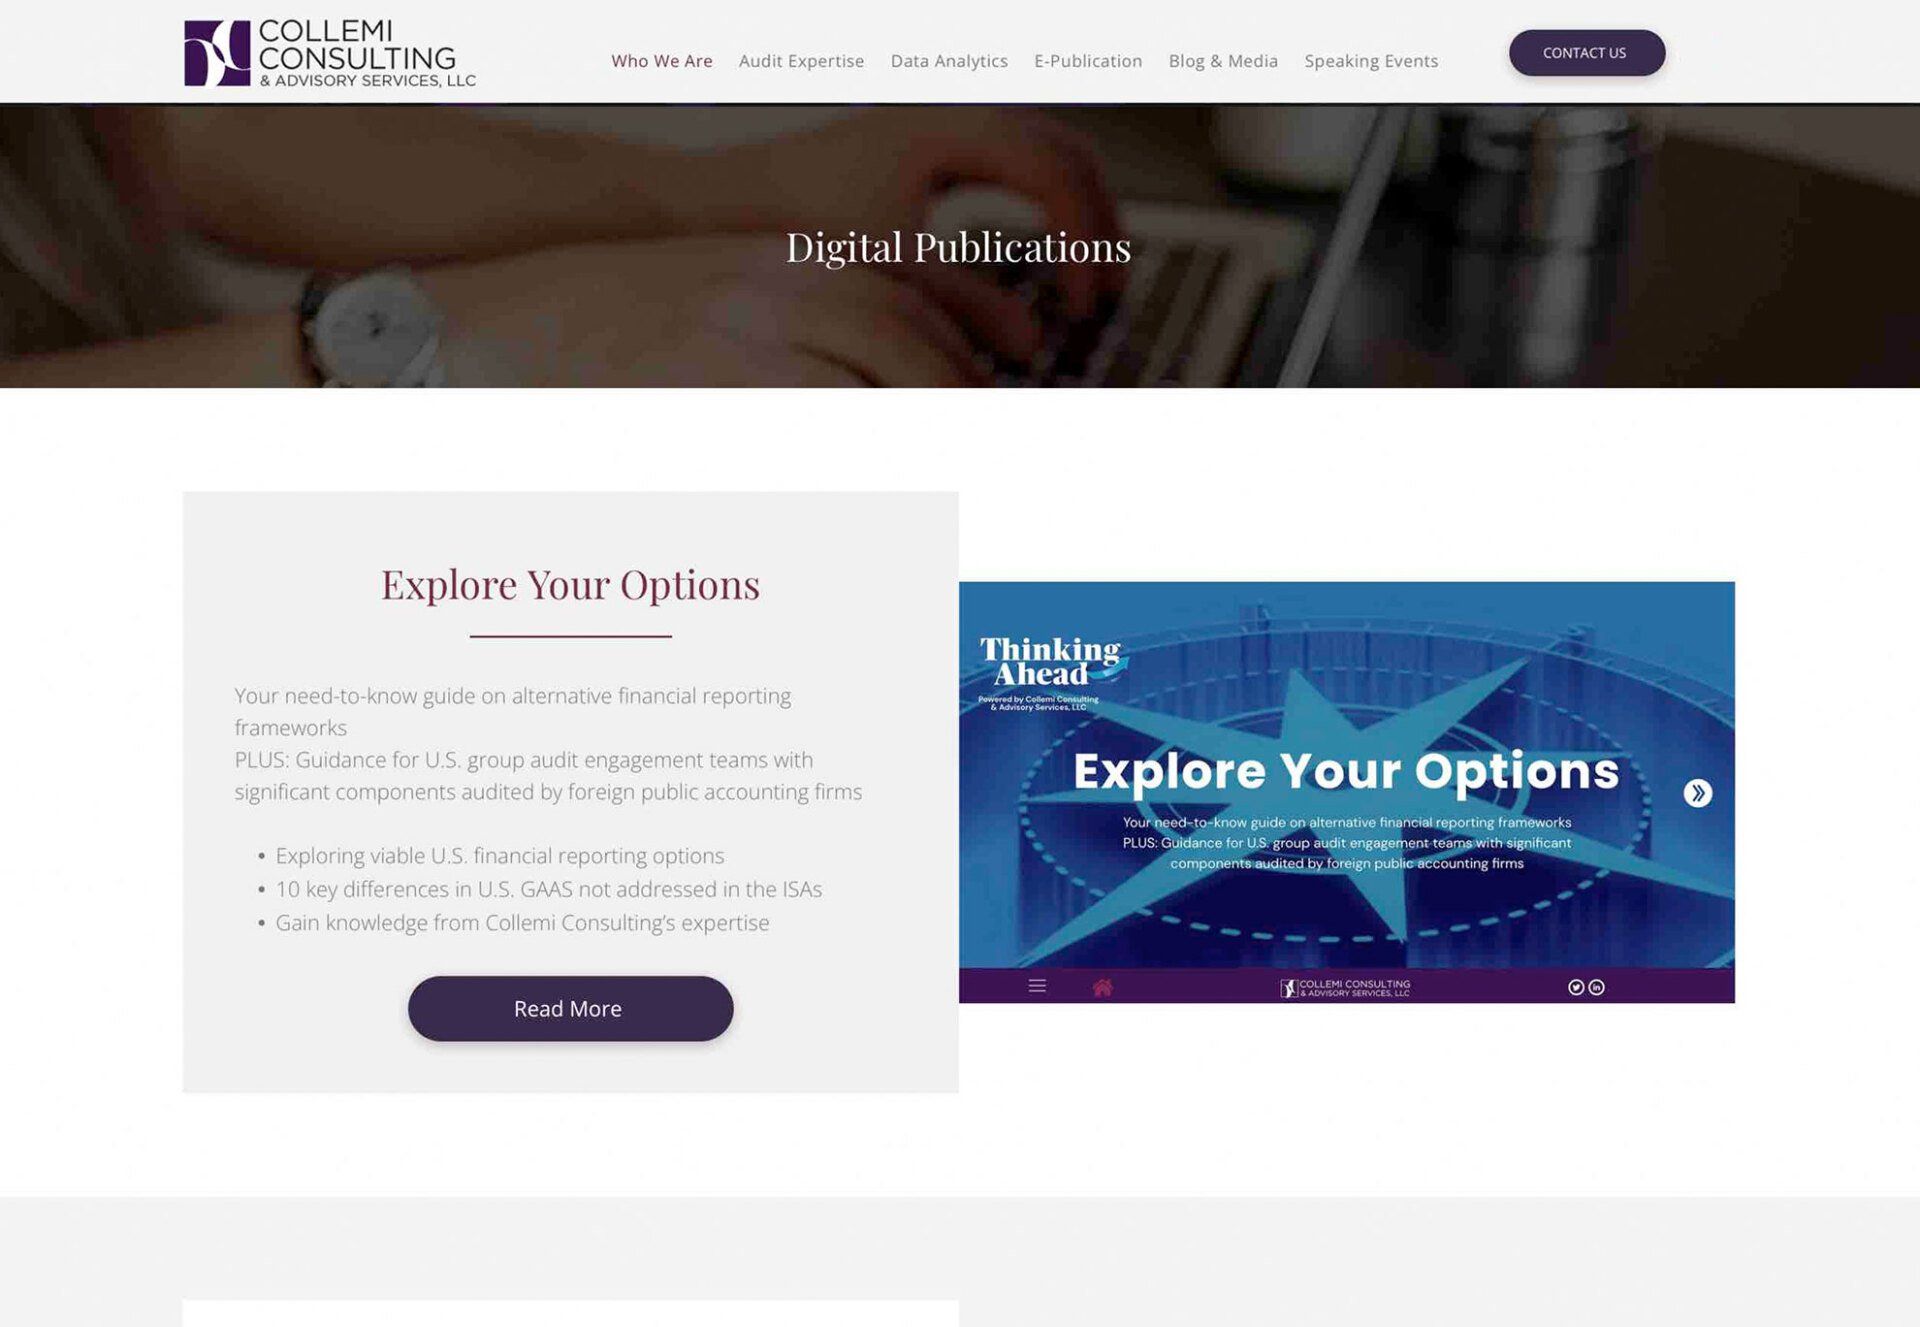
Task: Open the Audit Expertise menu item
Action: 801,60
